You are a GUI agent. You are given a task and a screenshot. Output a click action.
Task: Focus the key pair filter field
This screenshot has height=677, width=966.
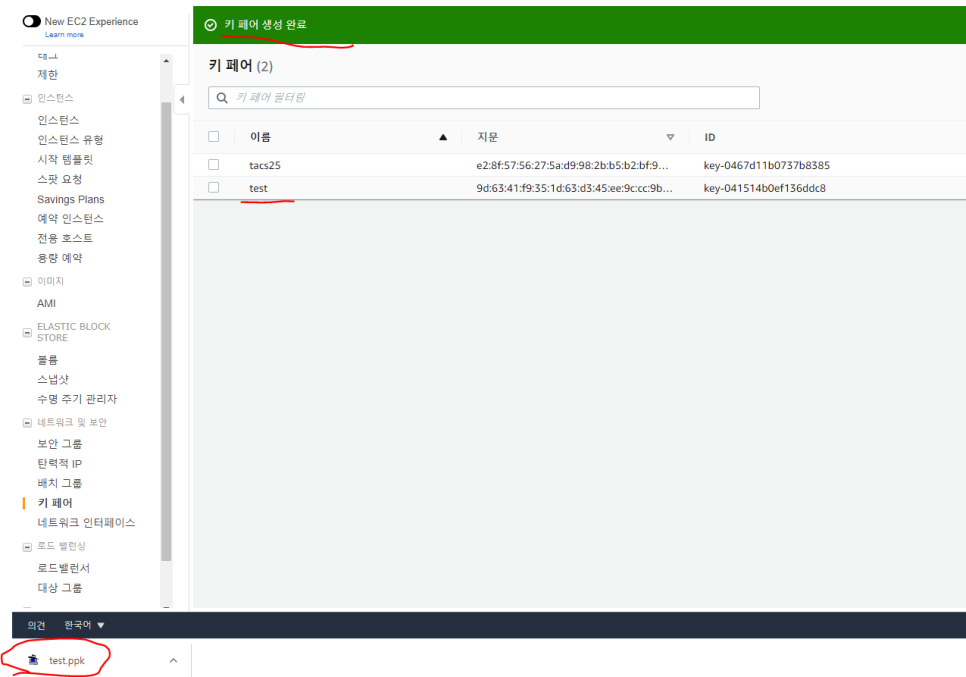[484, 97]
